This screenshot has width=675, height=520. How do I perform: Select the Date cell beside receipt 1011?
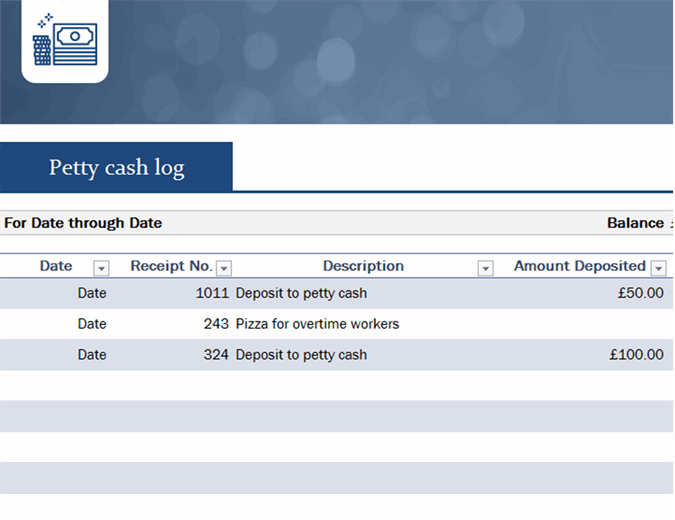[x=92, y=294]
